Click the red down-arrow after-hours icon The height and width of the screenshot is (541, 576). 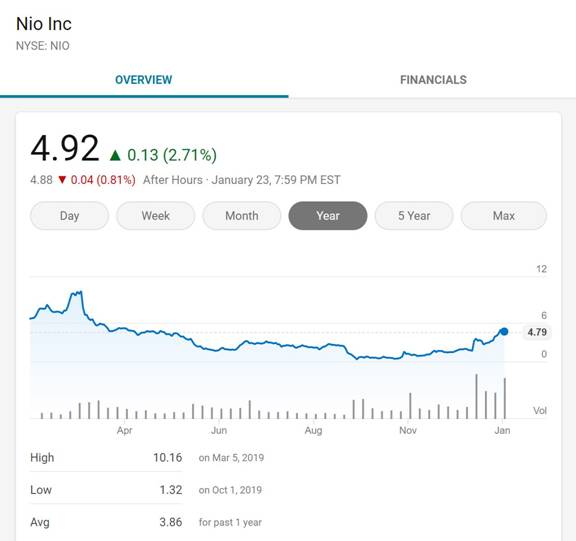coord(62,180)
